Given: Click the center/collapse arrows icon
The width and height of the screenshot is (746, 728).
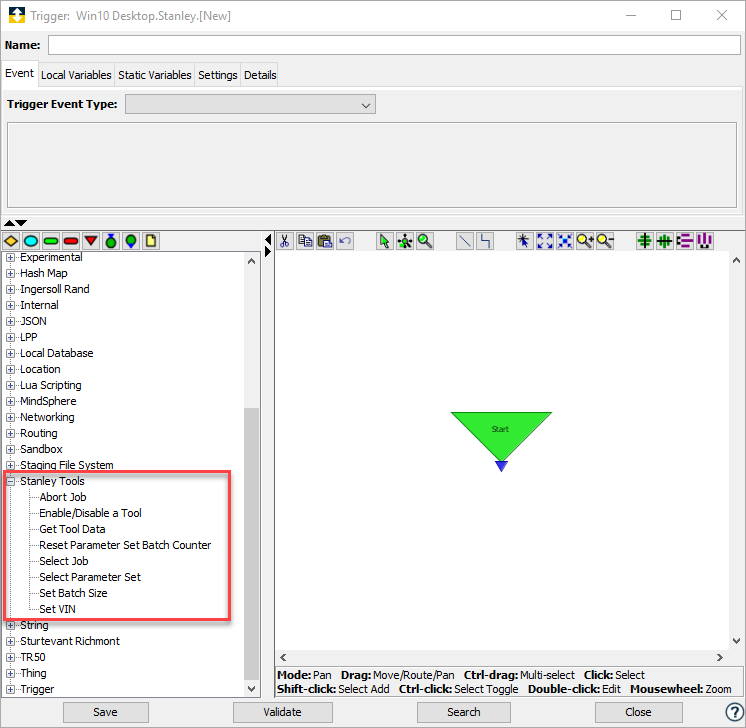Looking at the screenshot, I should click(565, 241).
